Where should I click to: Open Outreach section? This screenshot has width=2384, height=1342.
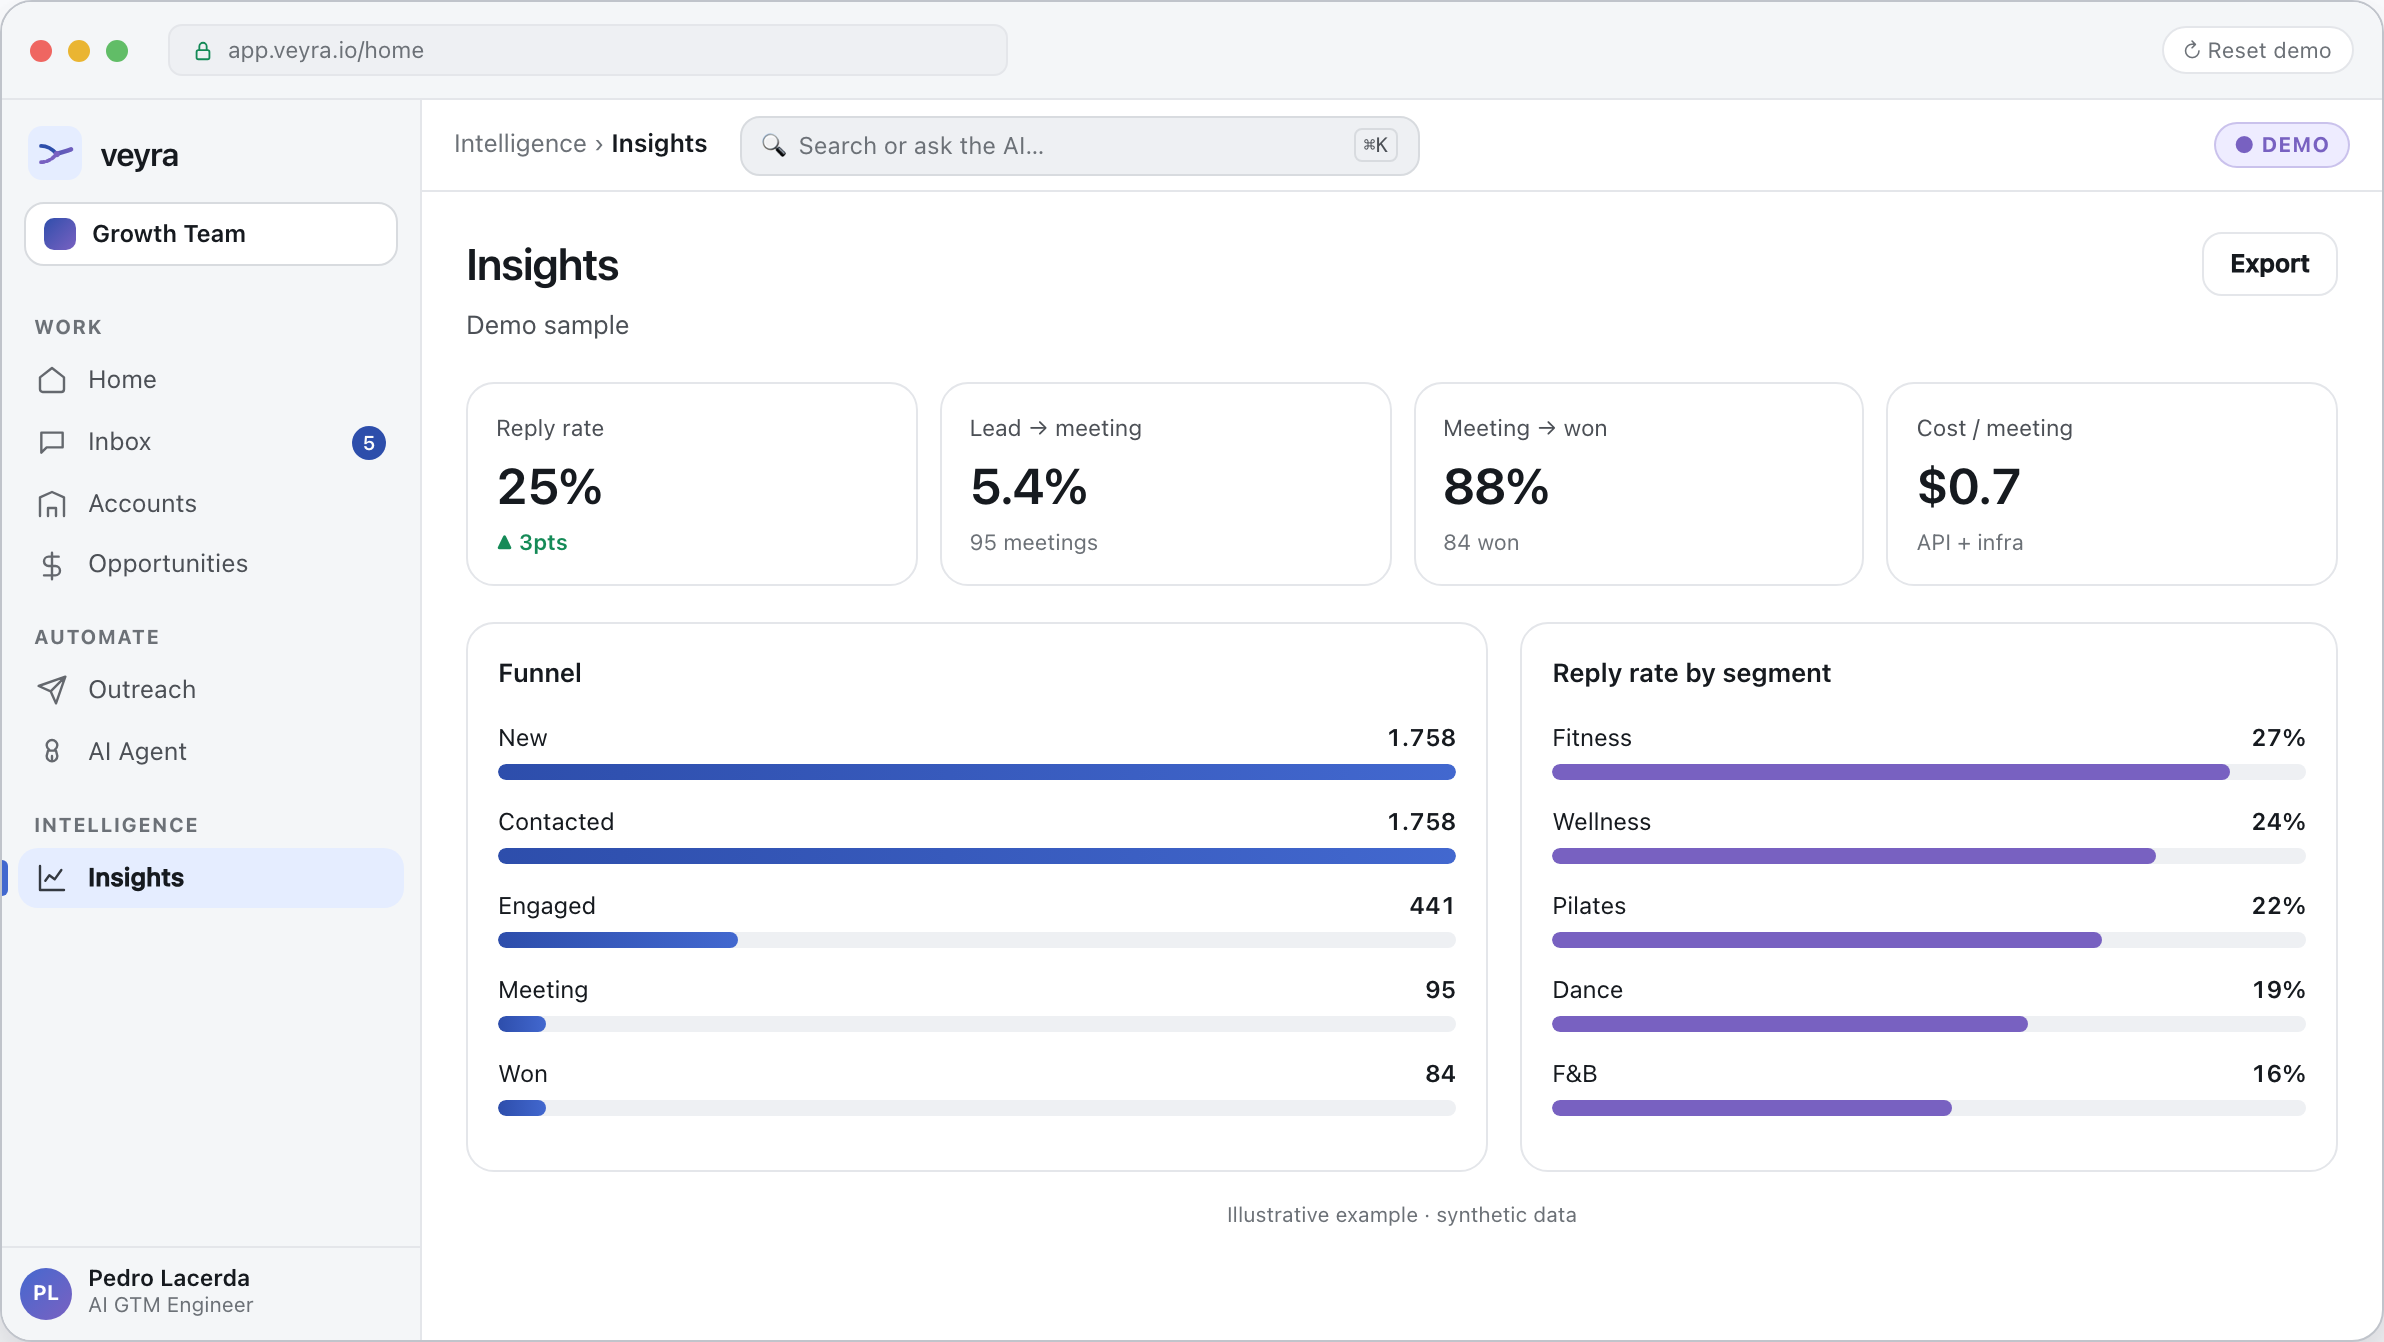[211, 690]
